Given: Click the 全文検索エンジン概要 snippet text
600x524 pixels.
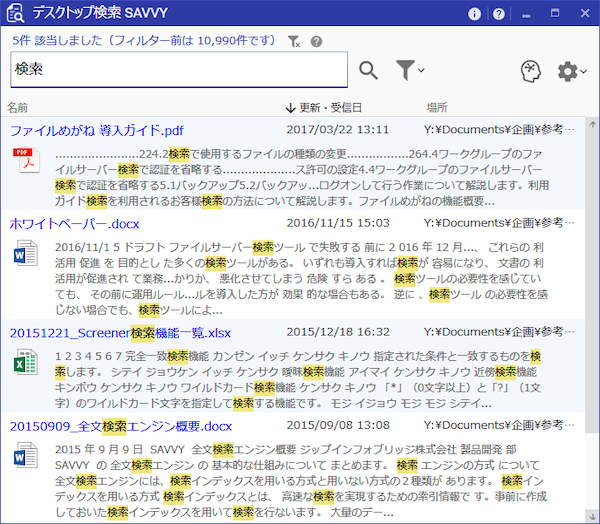Looking at the screenshot, I should (301, 481).
